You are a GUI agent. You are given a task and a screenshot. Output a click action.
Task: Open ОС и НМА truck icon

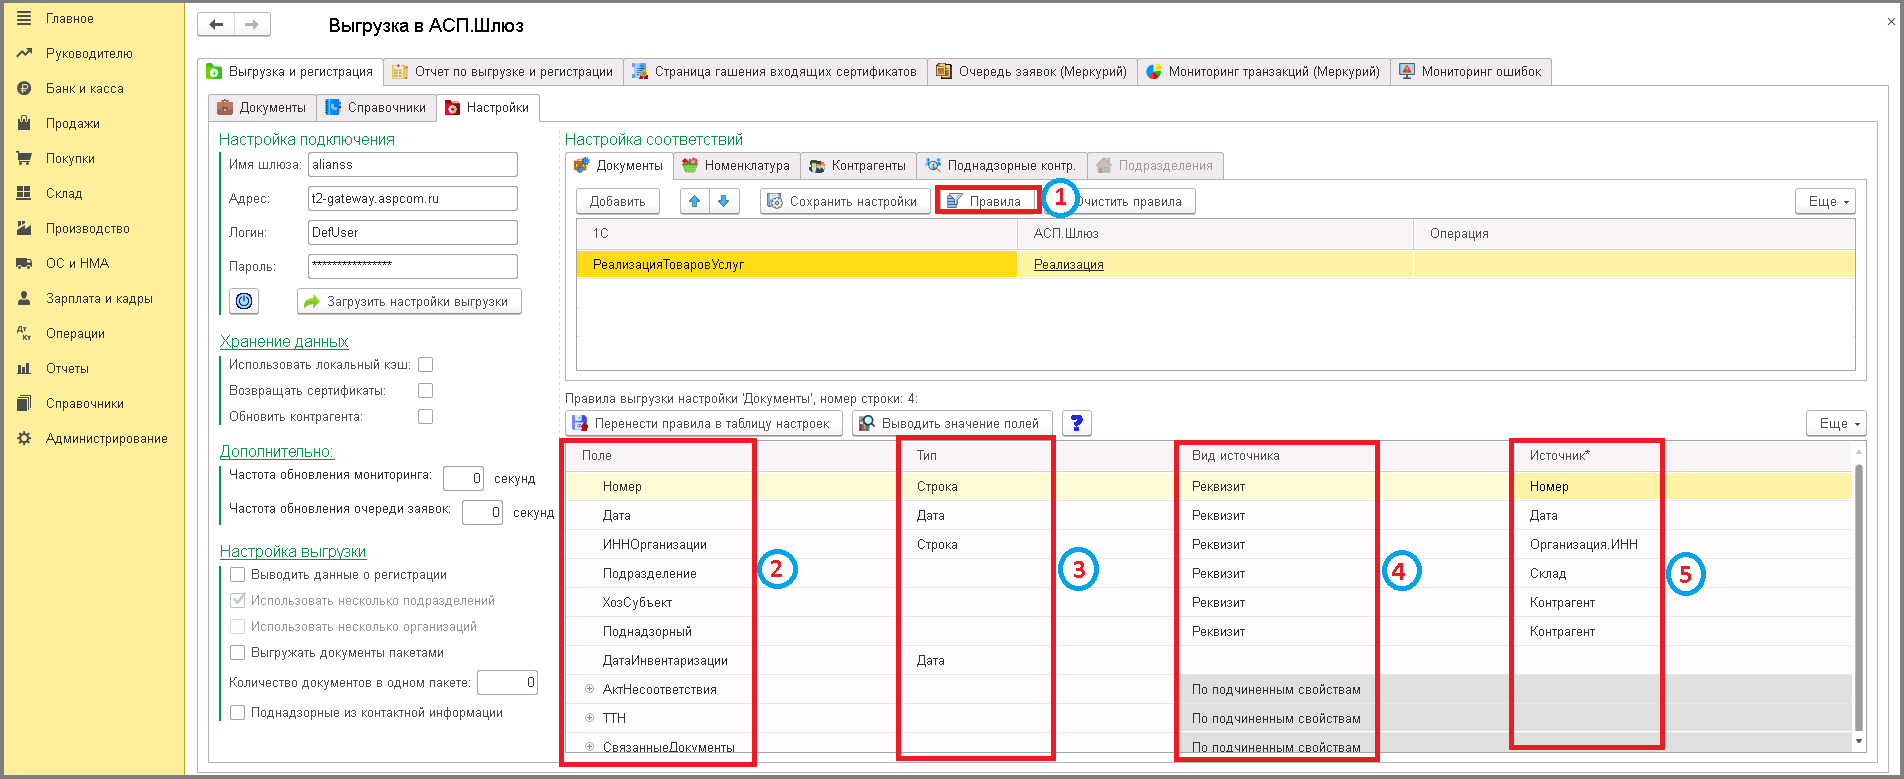(24, 263)
